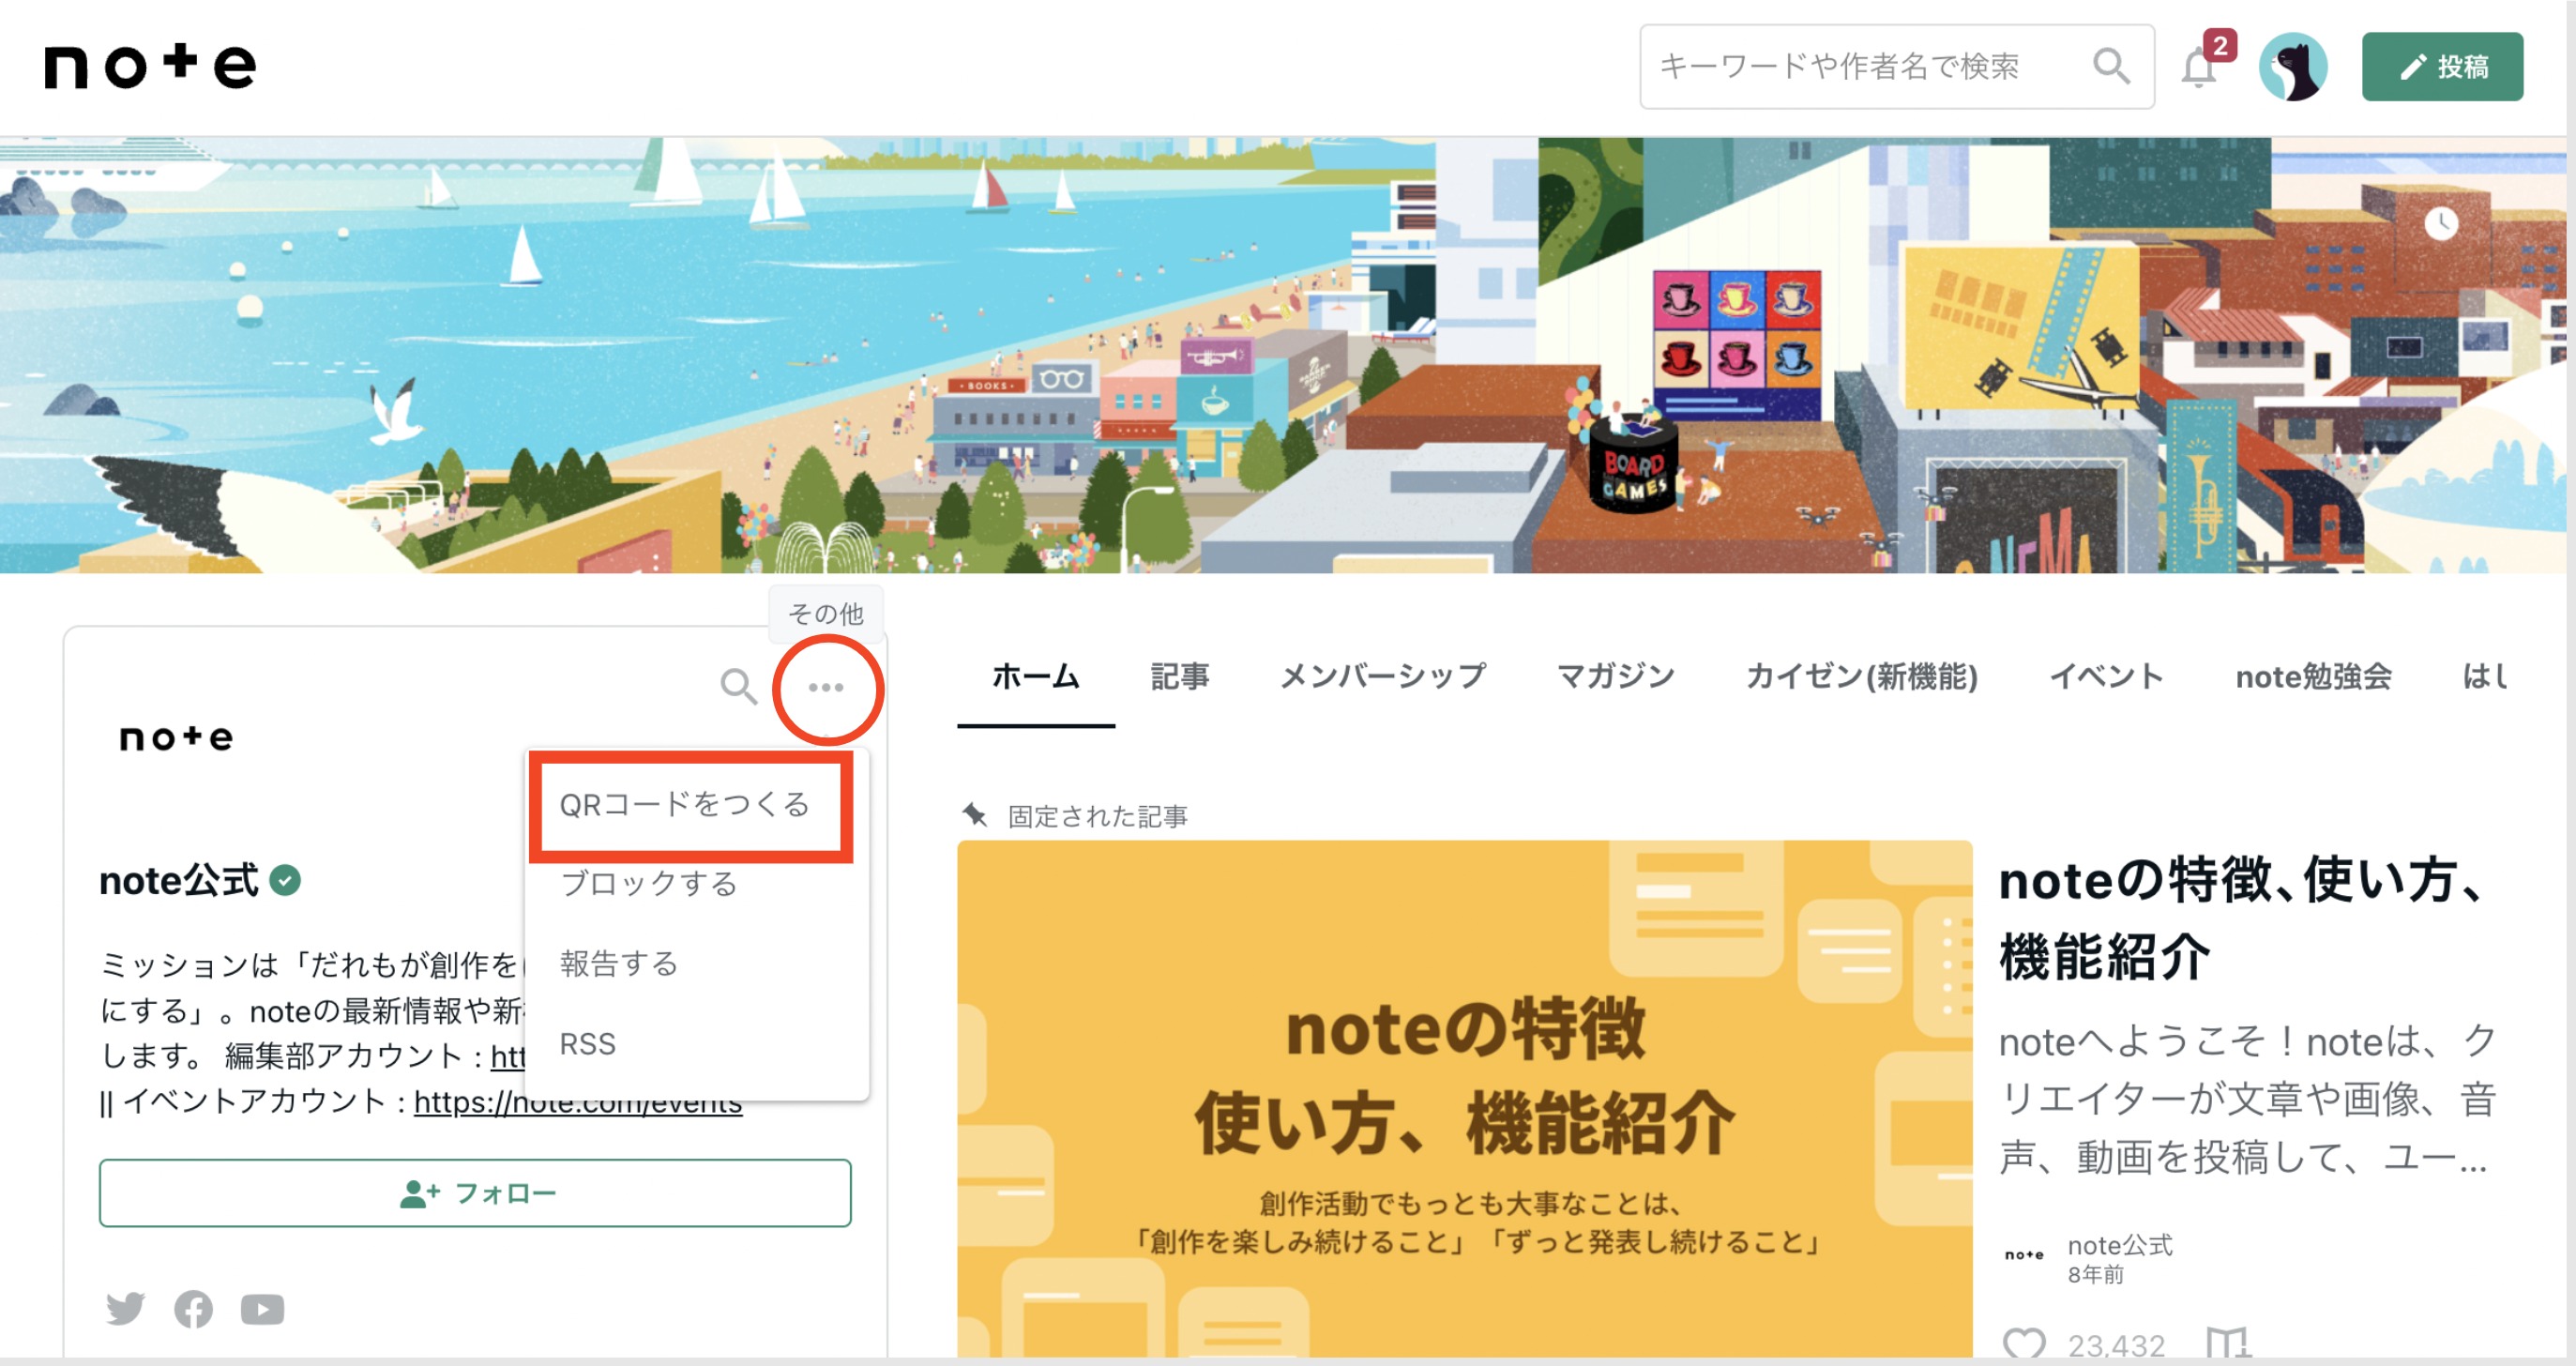Like the article via heart icon
This screenshot has width=2576, height=1366.
pyautogui.click(x=2024, y=1343)
